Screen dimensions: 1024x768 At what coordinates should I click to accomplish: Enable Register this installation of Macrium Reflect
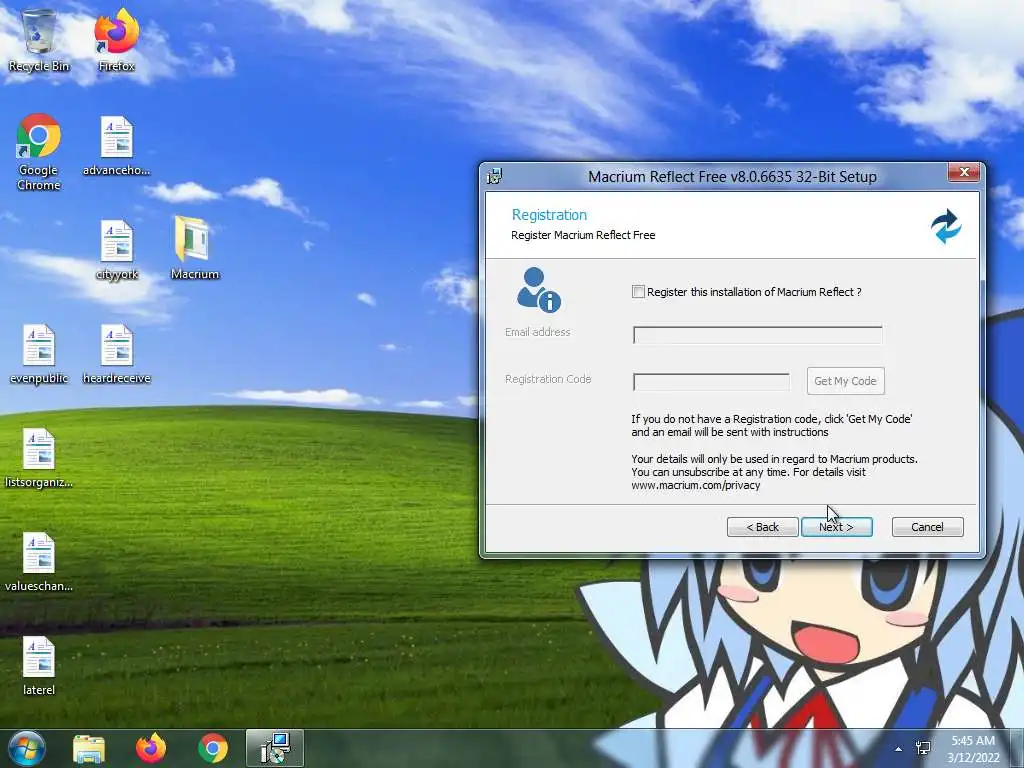click(x=638, y=292)
